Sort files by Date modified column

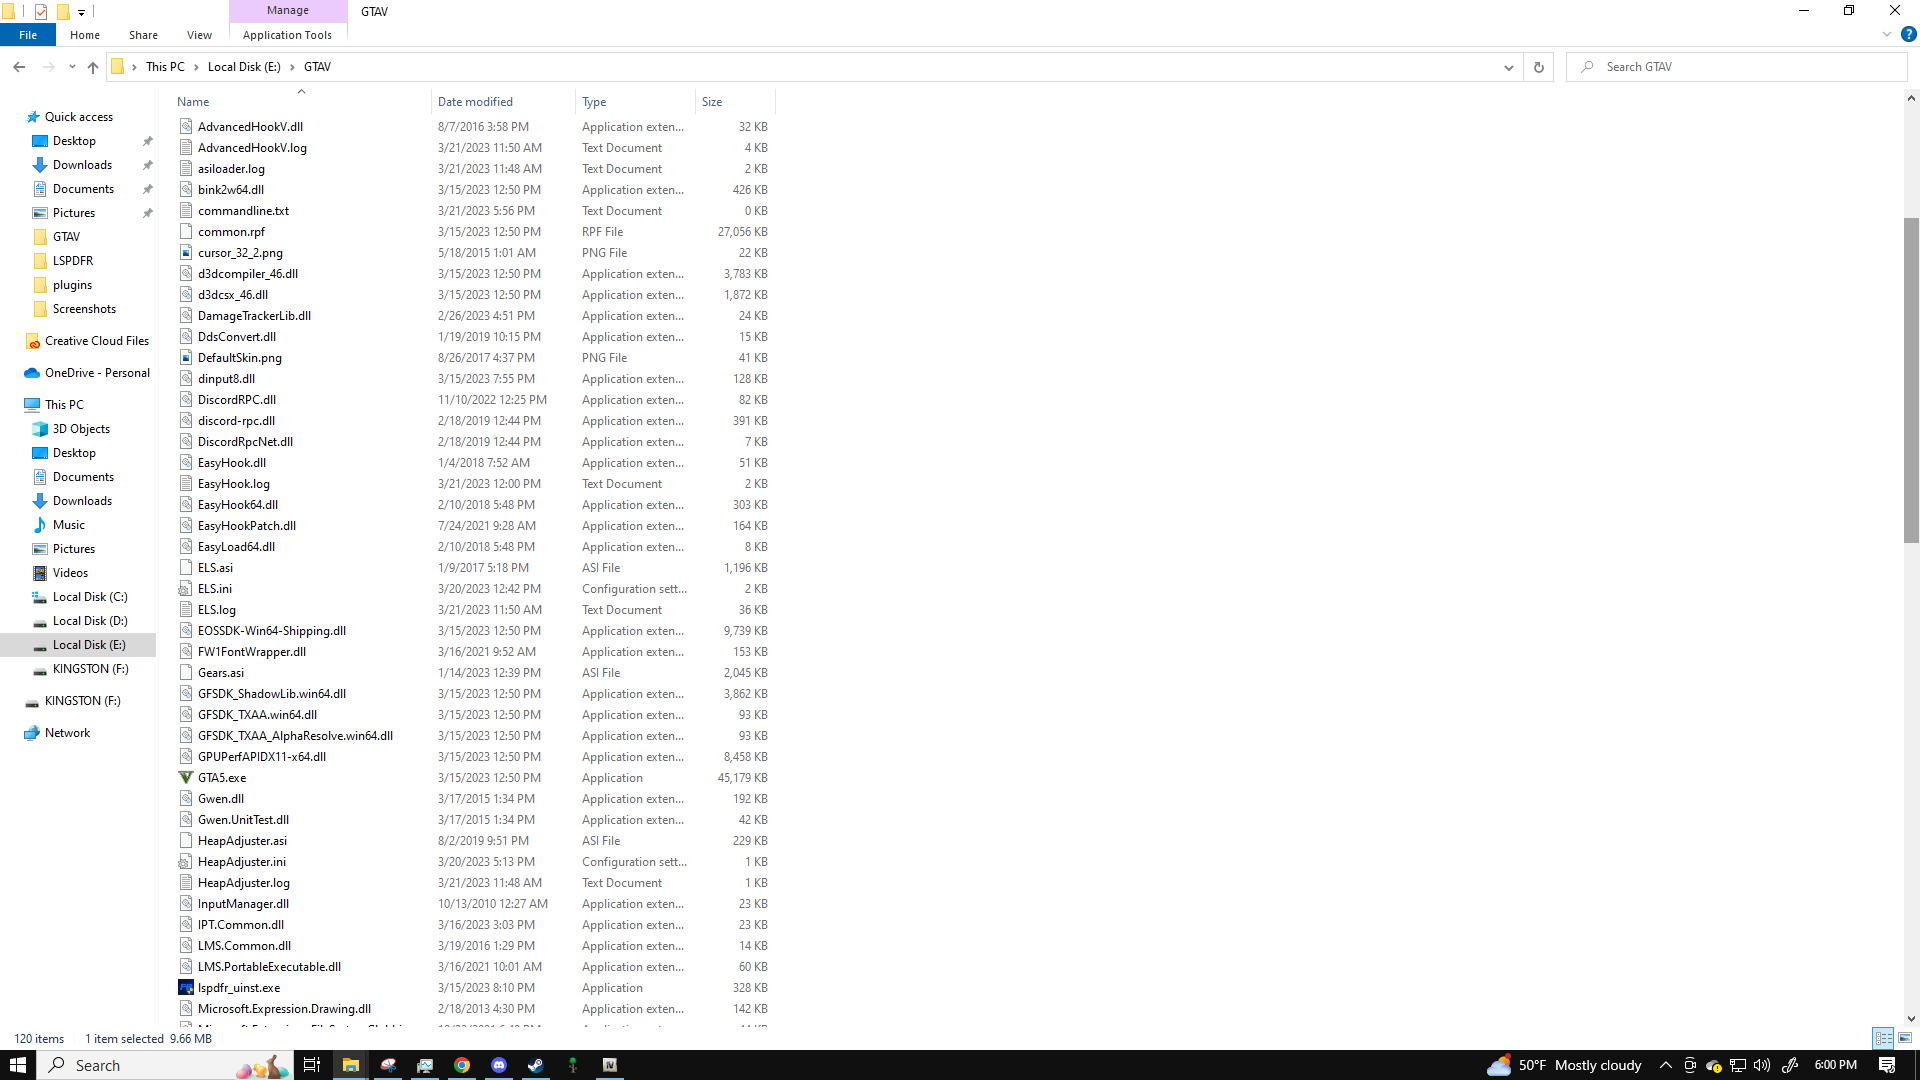tap(475, 102)
